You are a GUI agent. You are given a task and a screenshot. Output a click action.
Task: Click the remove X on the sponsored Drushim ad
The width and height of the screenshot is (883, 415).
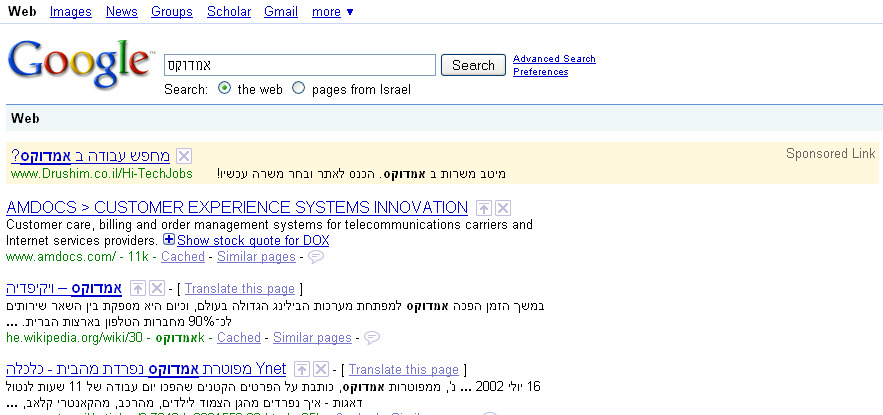coord(184,155)
